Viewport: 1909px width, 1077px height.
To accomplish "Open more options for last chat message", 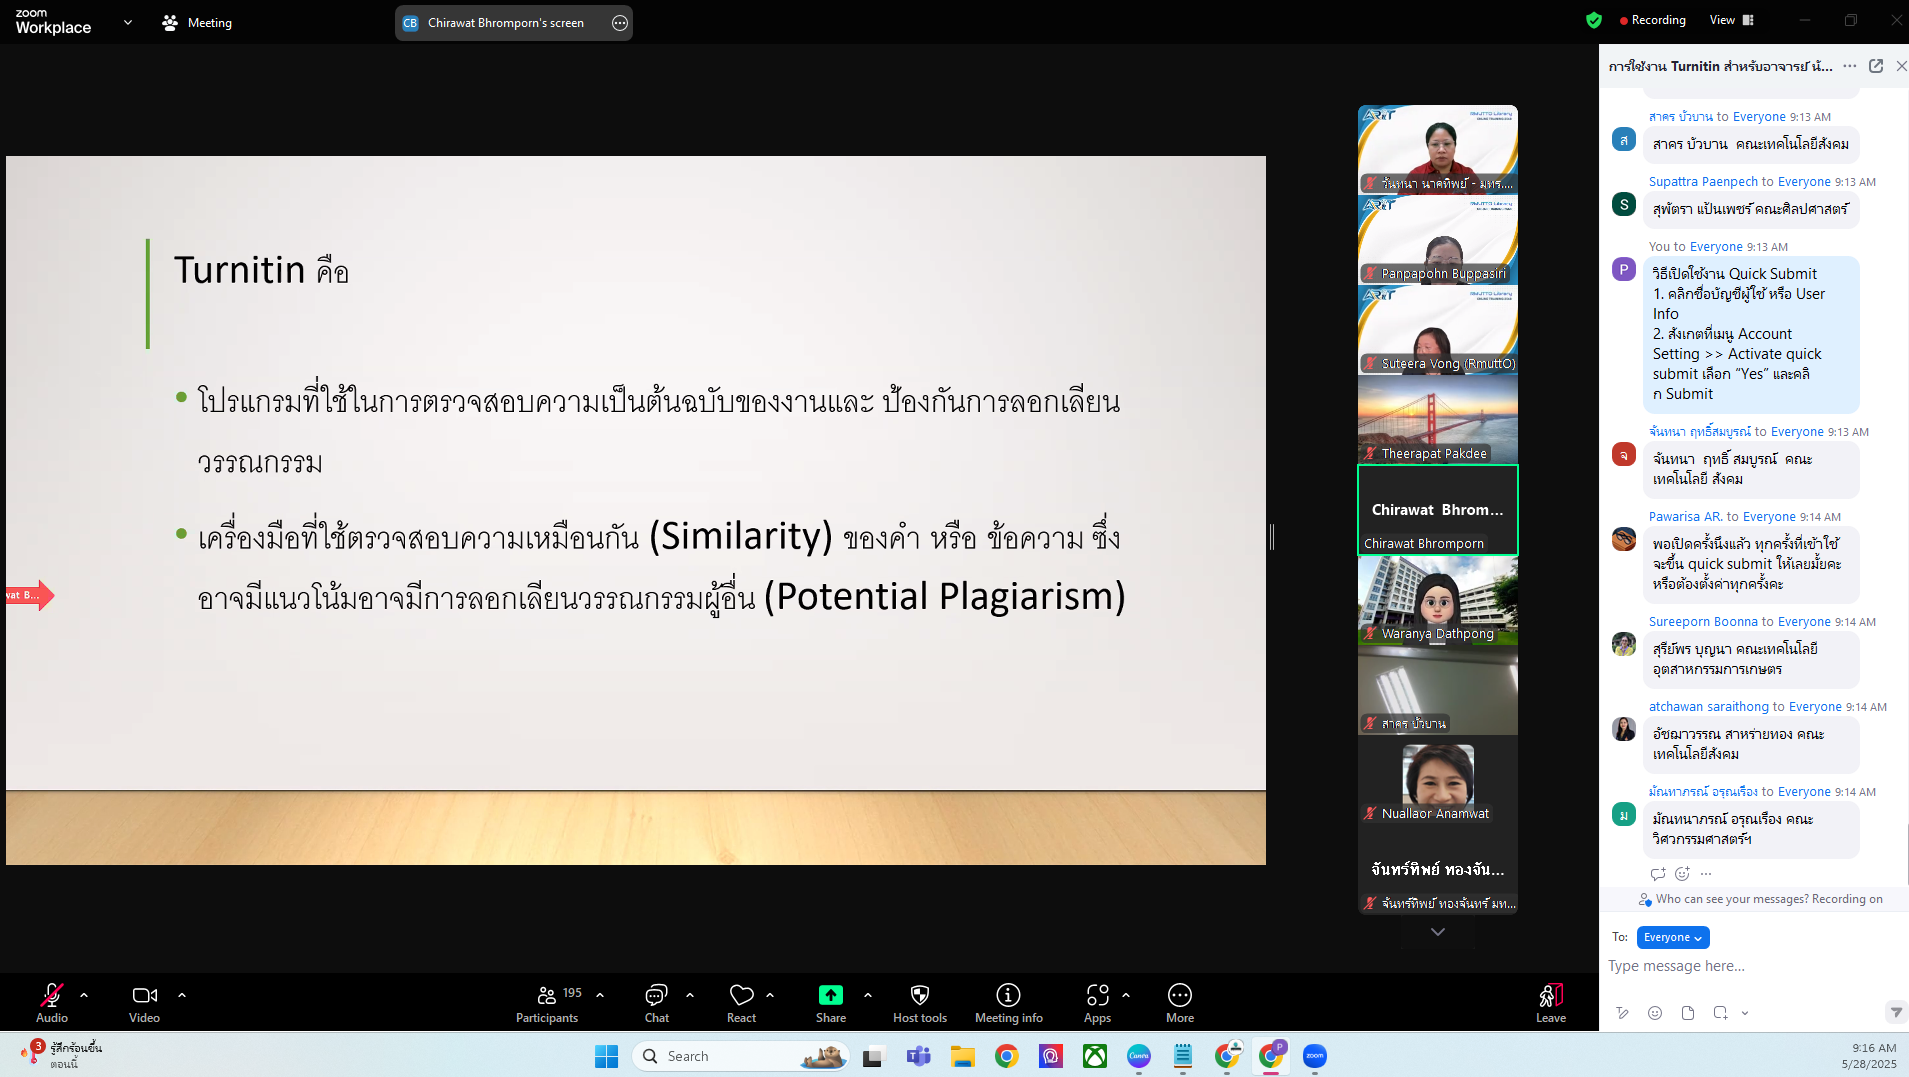I will tap(1706, 873).
